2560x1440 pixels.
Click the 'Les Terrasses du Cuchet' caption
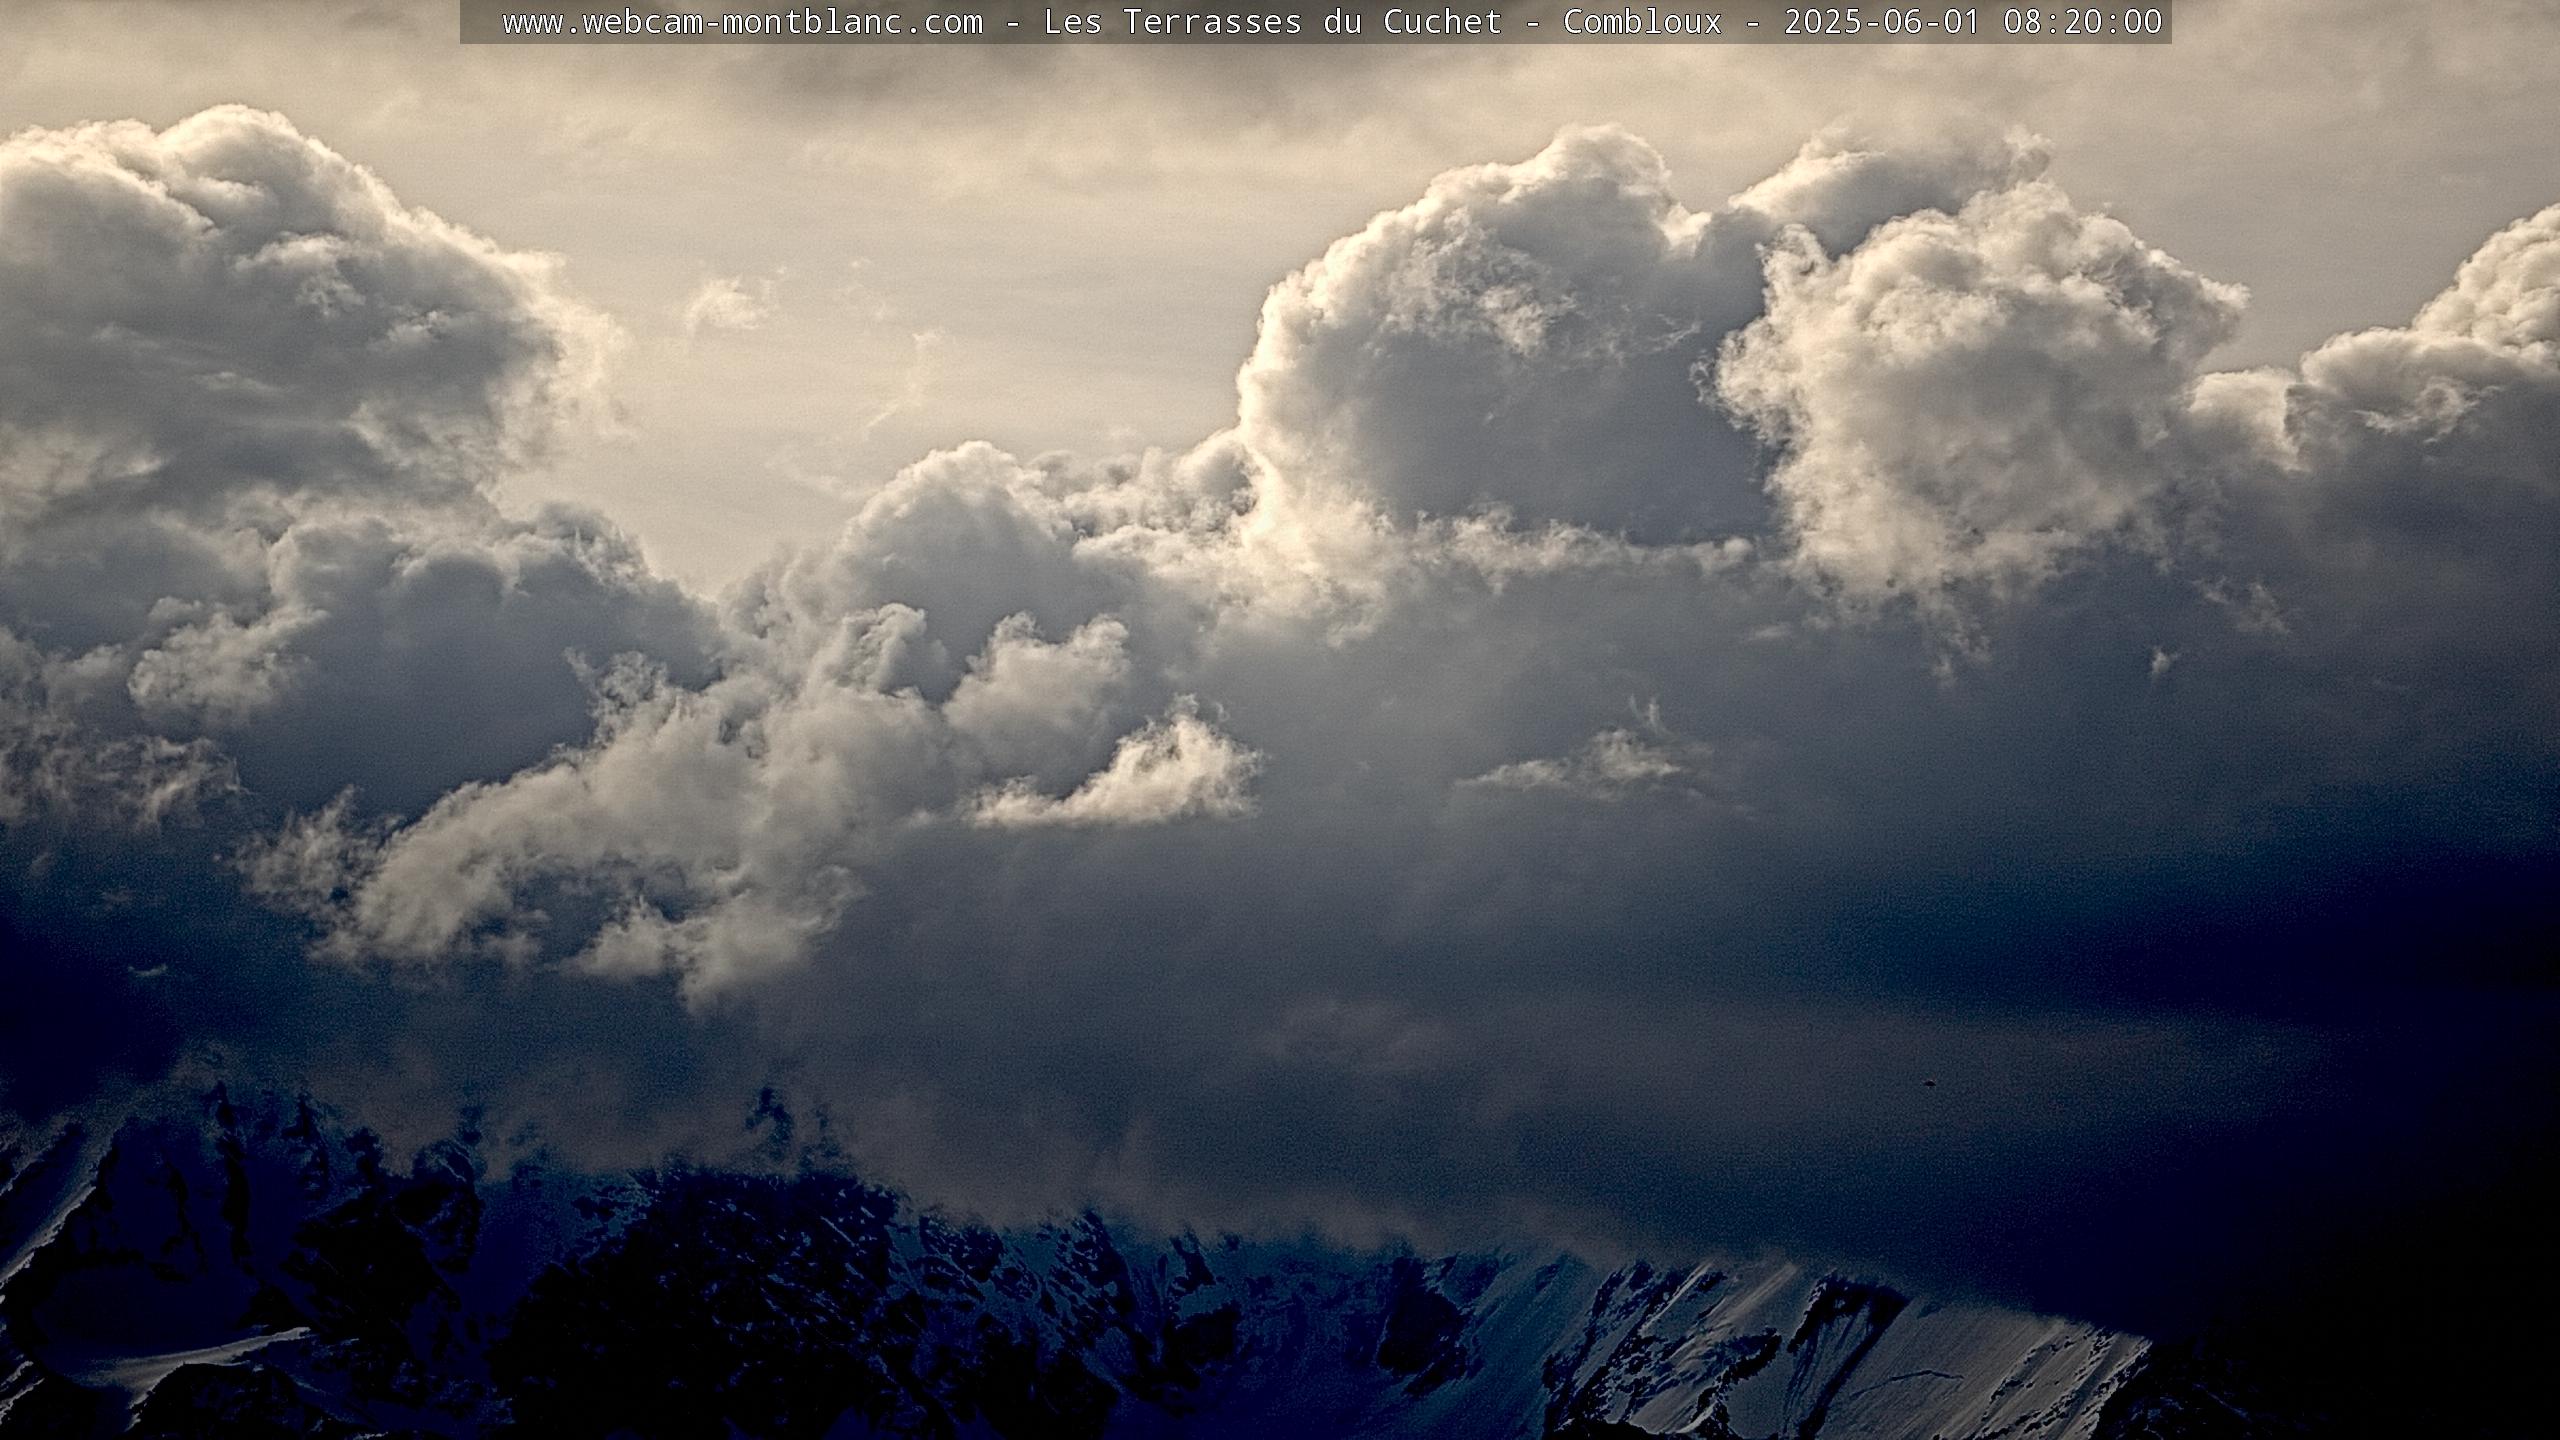(1273, 22)
